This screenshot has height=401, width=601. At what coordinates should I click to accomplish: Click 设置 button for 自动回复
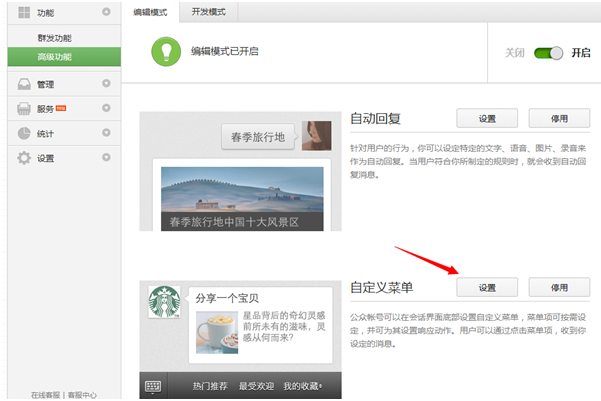click(487, 118)
